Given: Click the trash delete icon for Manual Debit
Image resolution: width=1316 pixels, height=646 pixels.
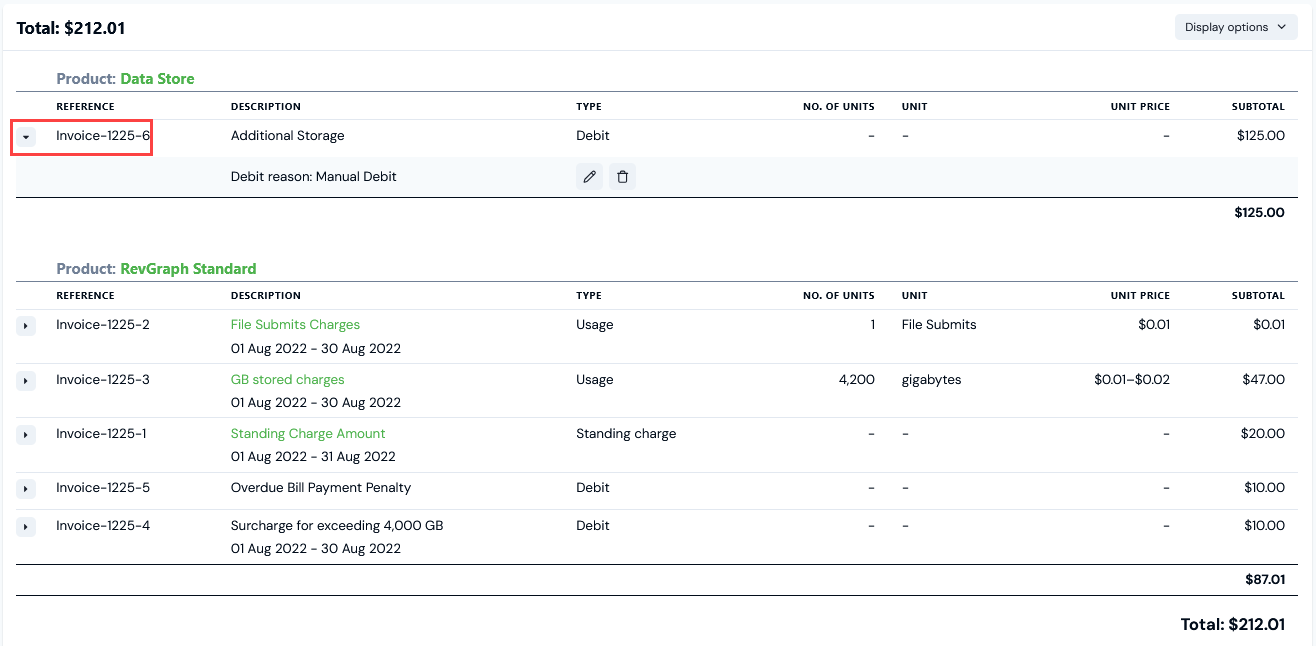Looking at the screenshot, I should click(623, 177).
